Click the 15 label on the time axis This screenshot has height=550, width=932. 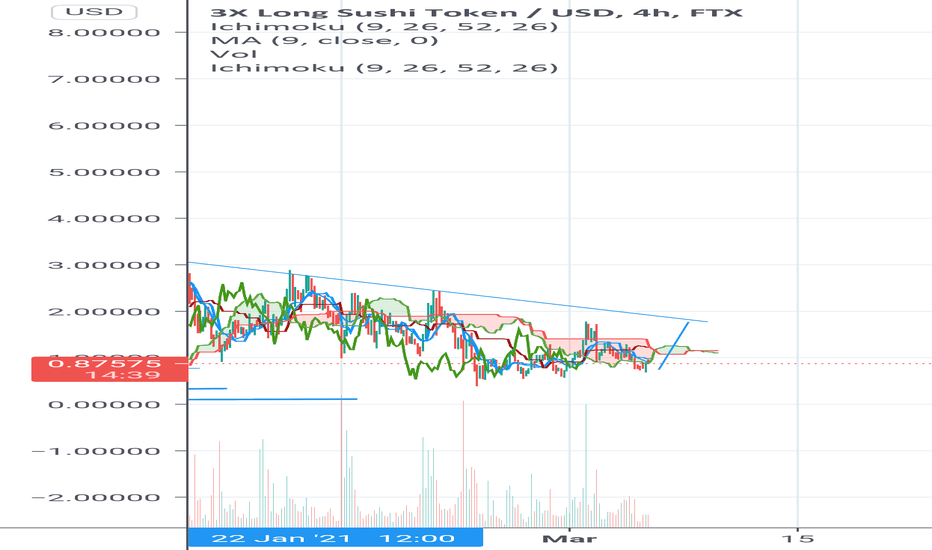tap(798, 539)
